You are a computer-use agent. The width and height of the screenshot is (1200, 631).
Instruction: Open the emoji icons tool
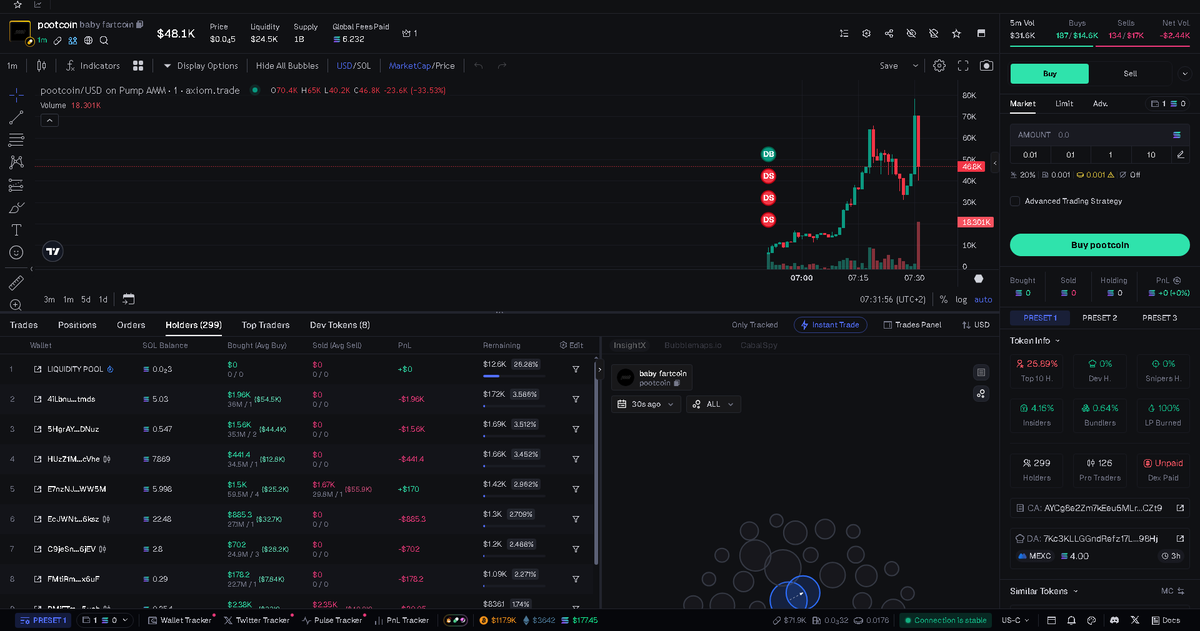coord(16,253)
